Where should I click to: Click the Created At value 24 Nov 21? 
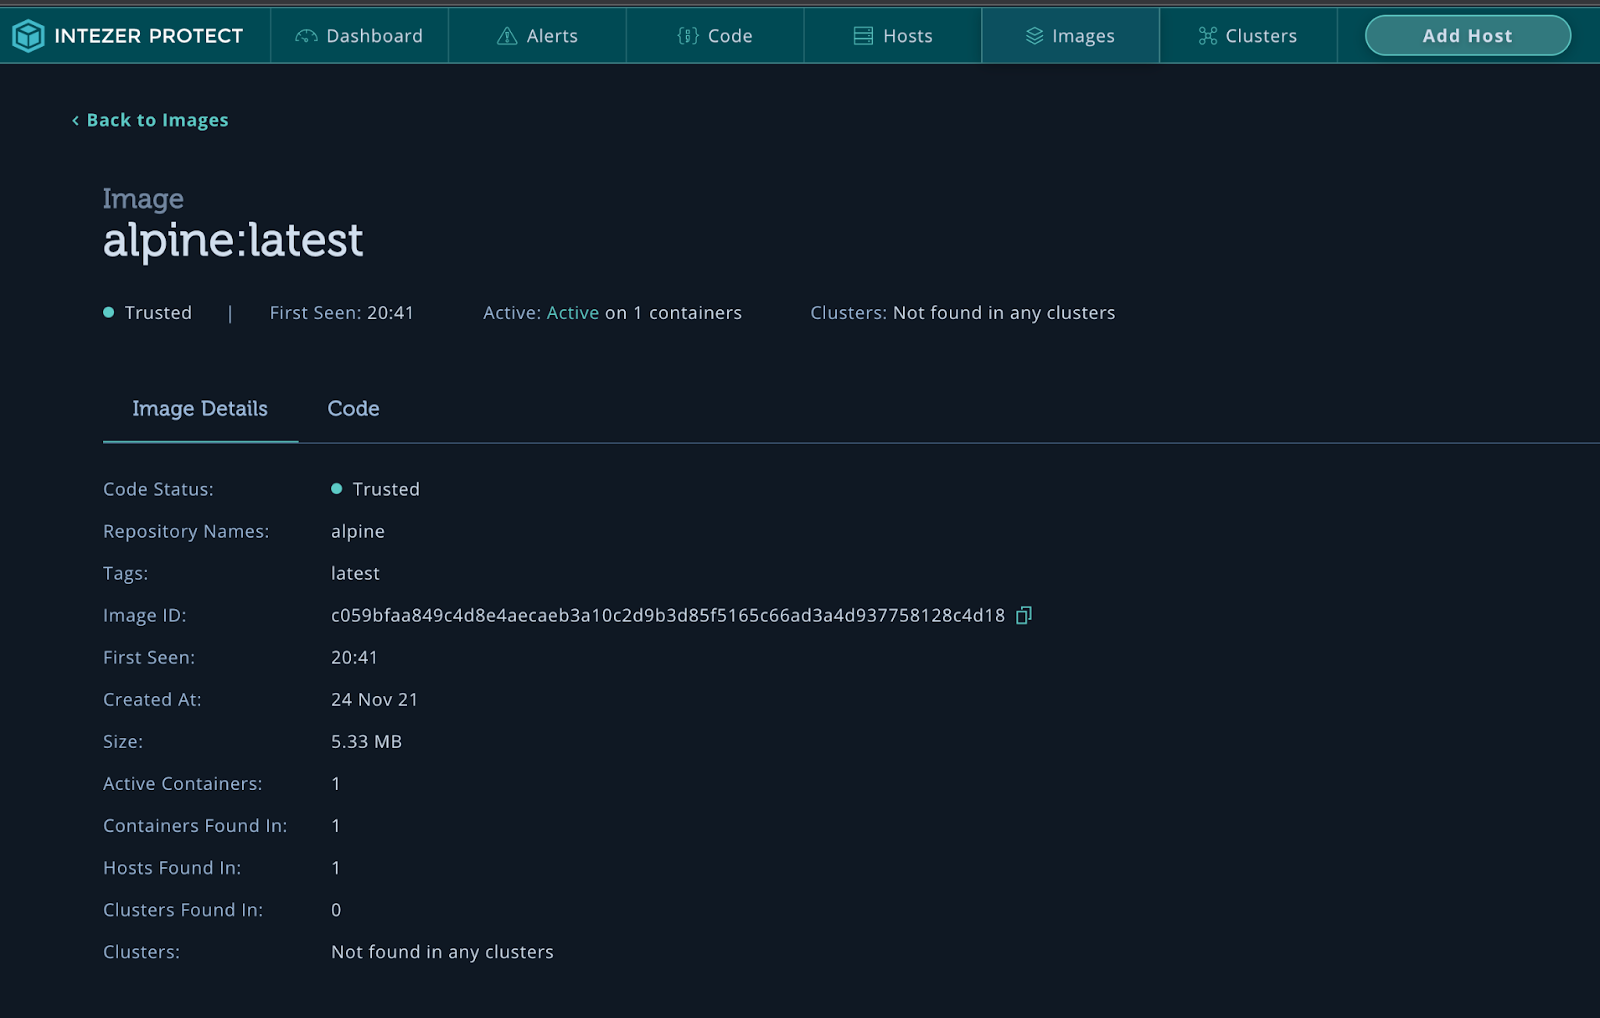pyautogui.click(x=375, y=700)
